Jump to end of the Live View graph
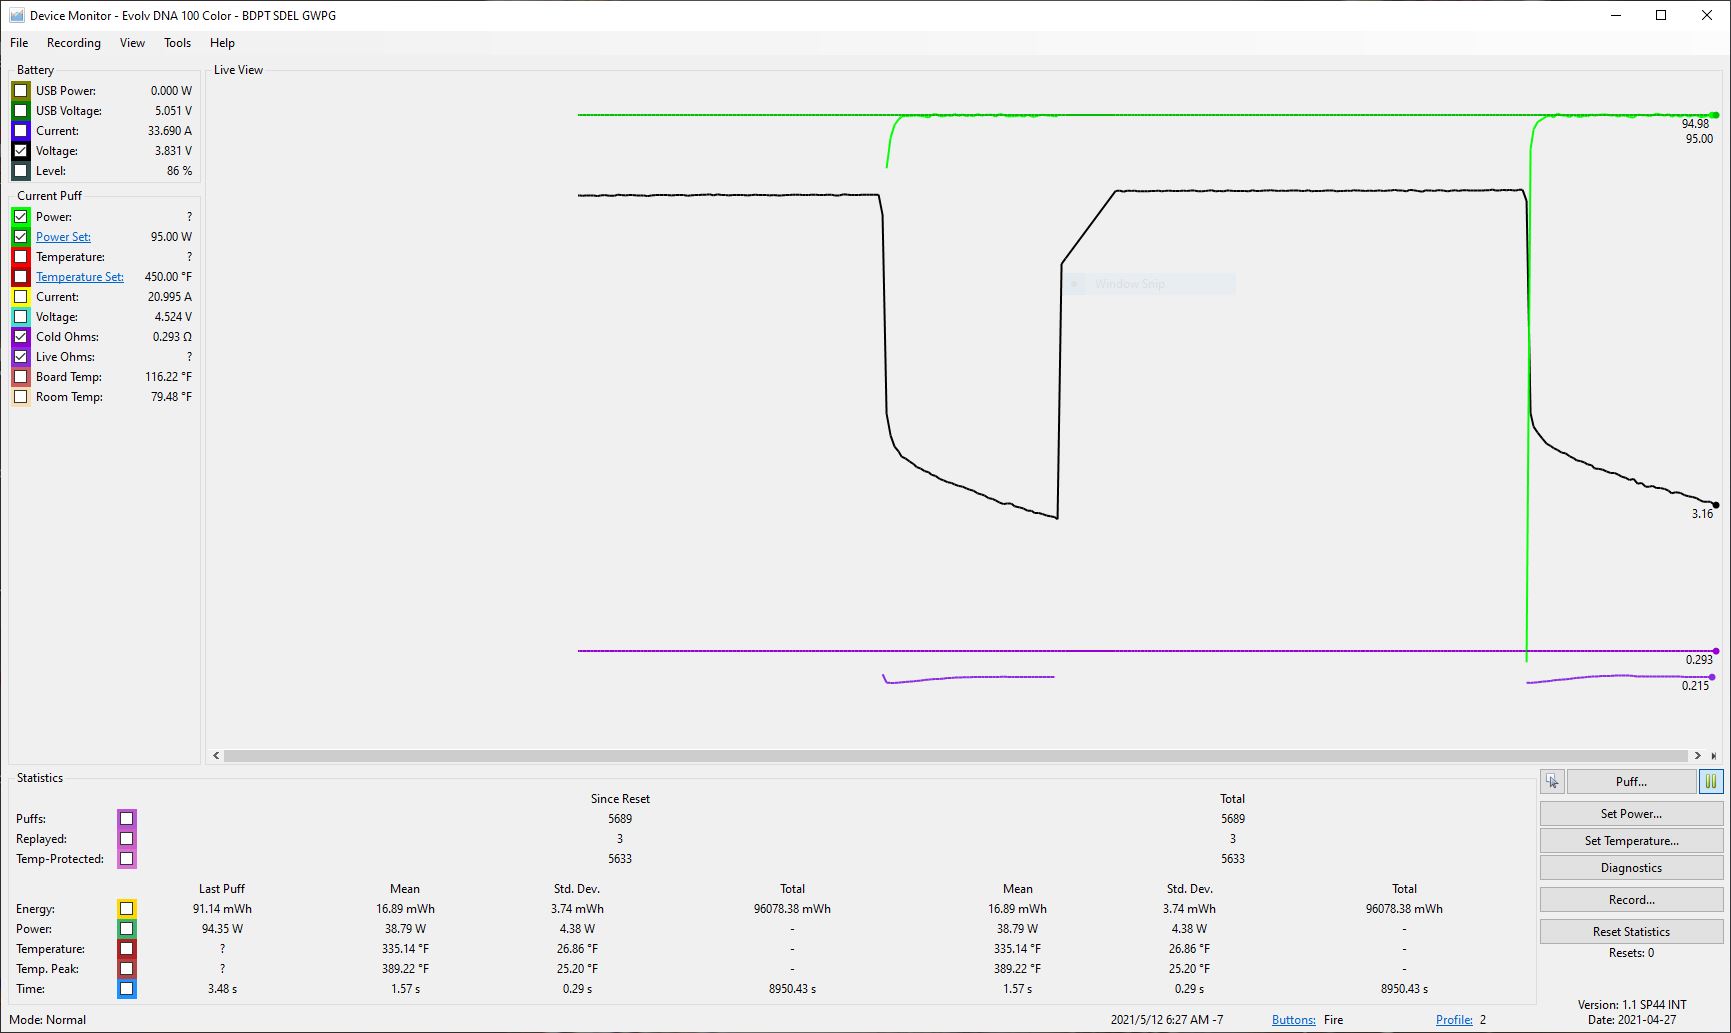The height and width of the screenshot is (1033, 1731). (1714, 756)
